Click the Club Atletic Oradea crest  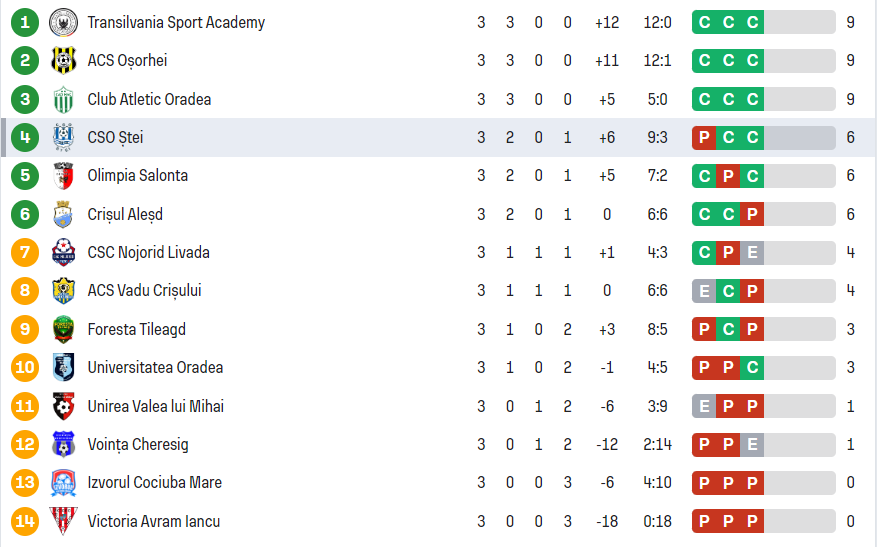[x=64, y=99]
